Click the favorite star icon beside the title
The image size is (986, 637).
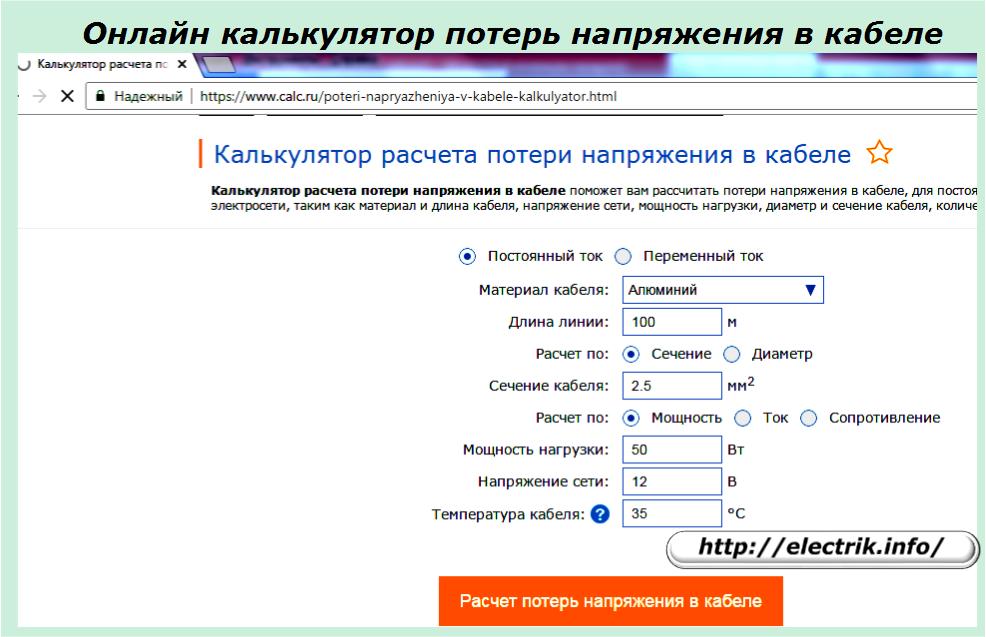[879, 154]
